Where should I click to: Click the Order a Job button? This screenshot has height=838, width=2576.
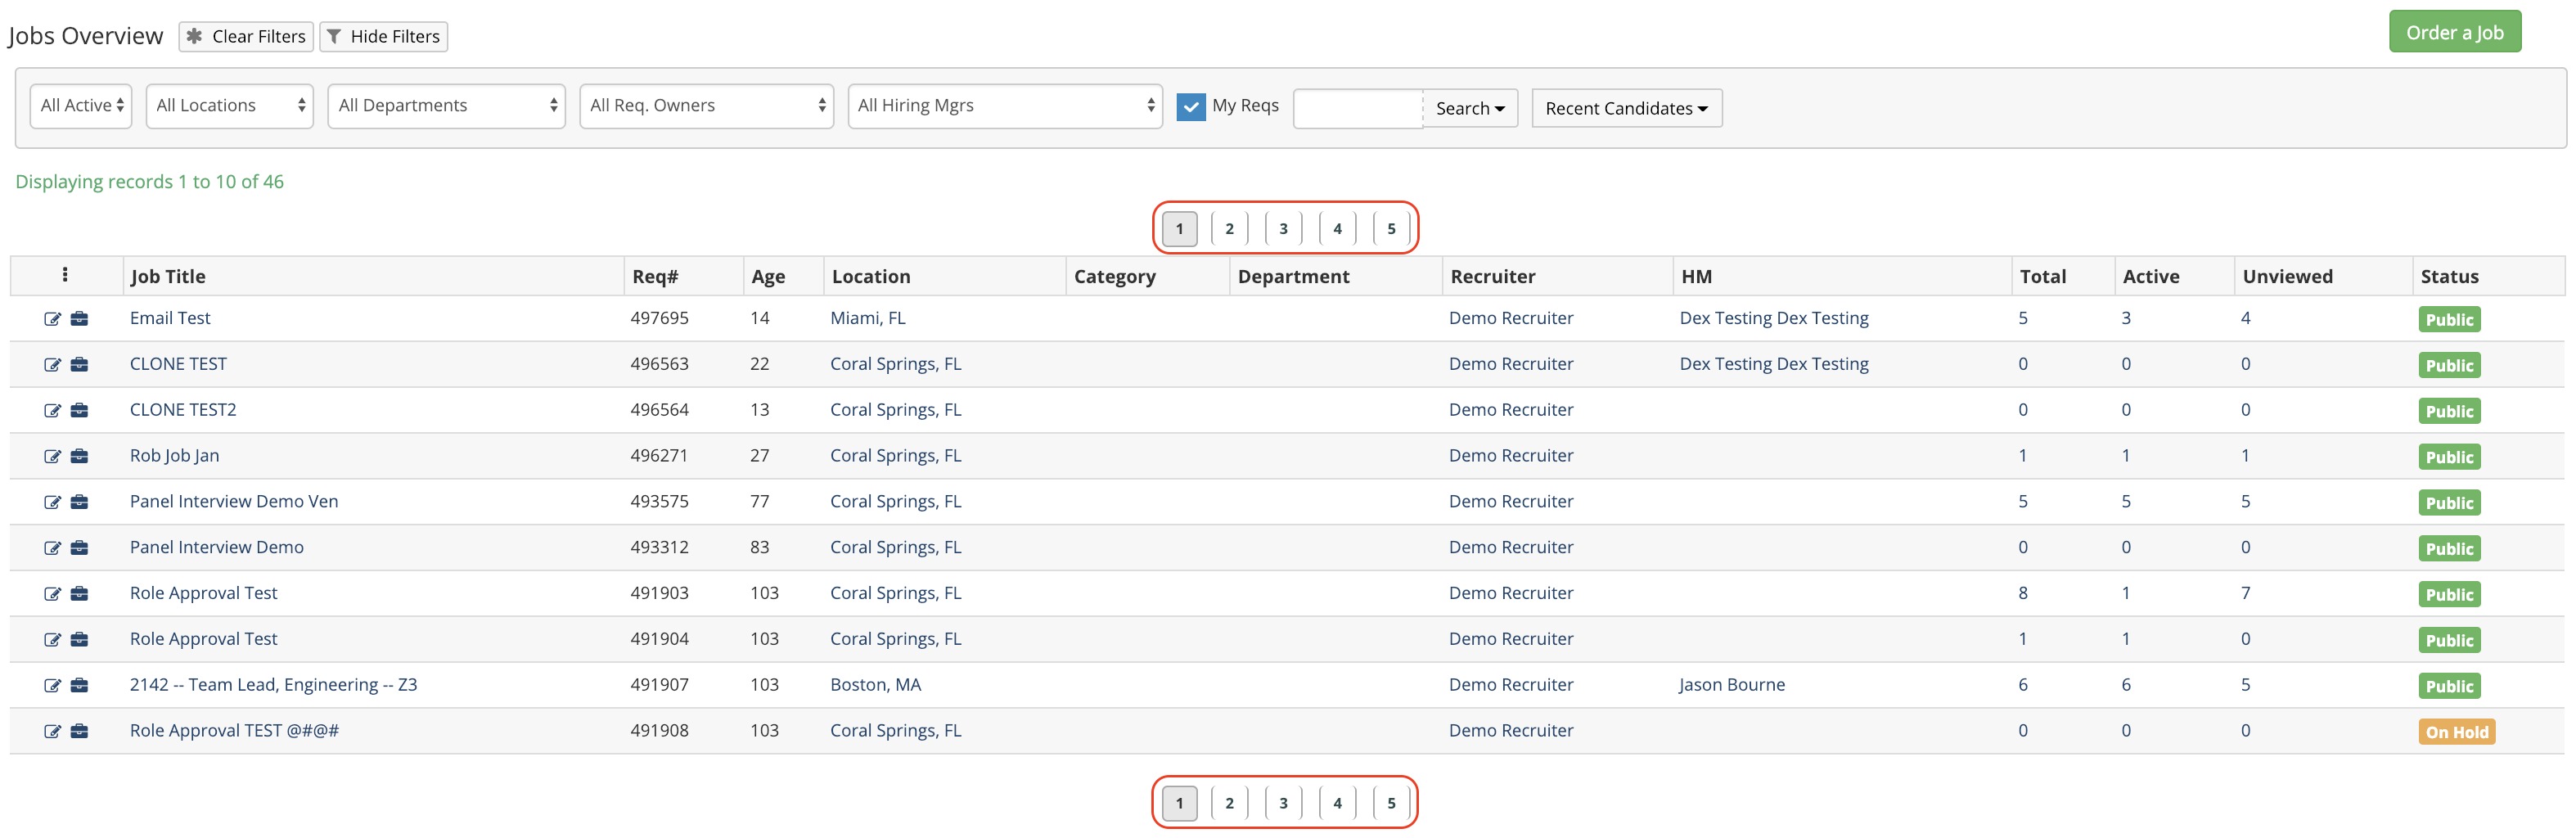(2454, 32)
